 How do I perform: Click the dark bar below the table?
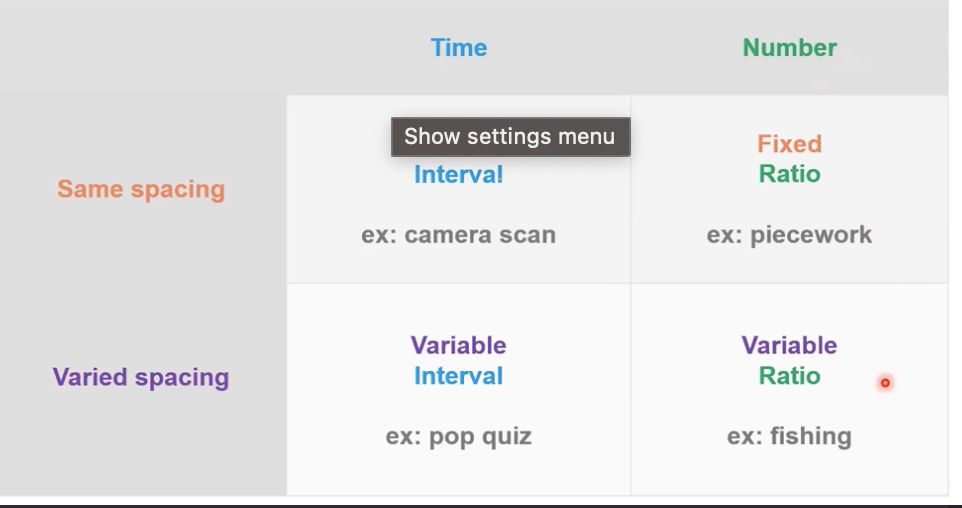(481, 506)
